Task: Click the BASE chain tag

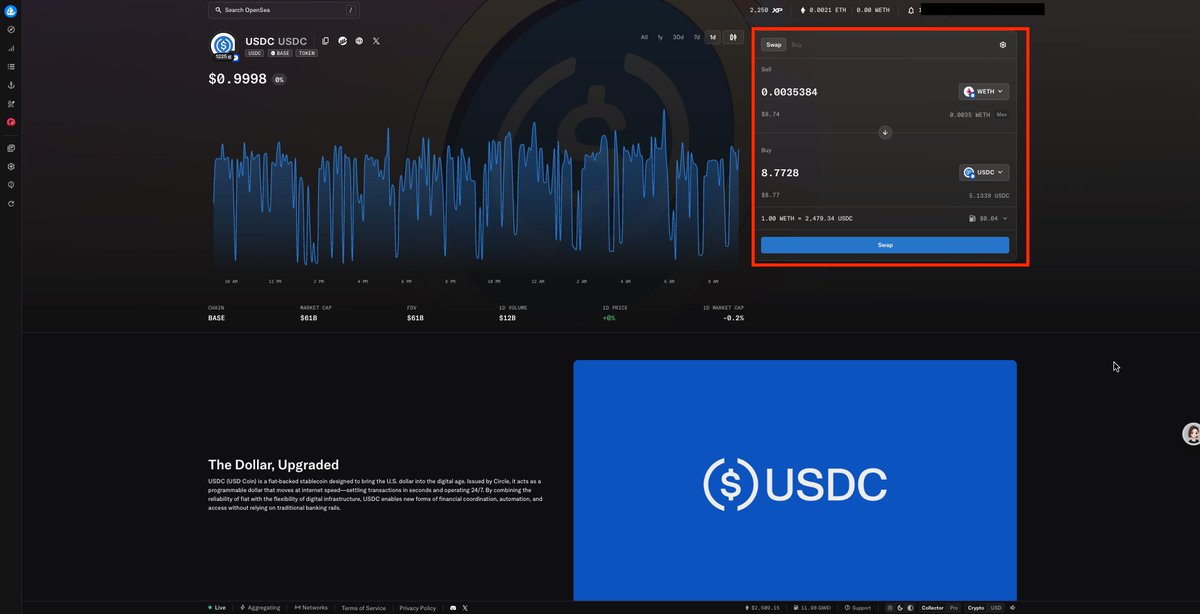Action: click(x=280, y=53)
